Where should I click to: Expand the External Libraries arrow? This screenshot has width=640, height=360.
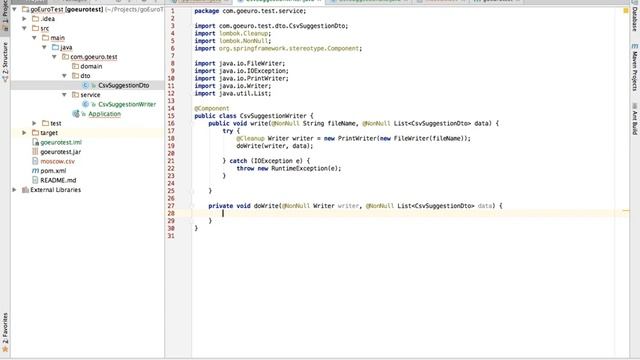tap(15, 190)
